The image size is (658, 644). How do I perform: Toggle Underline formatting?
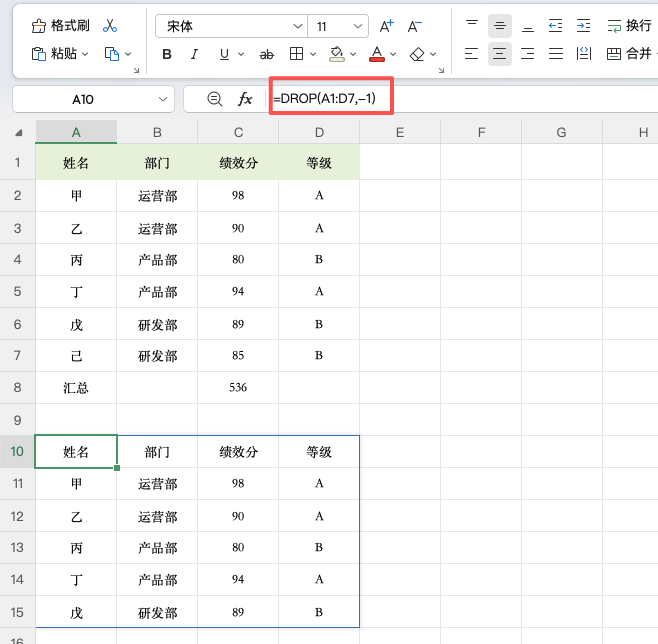[x=225, y=54]
